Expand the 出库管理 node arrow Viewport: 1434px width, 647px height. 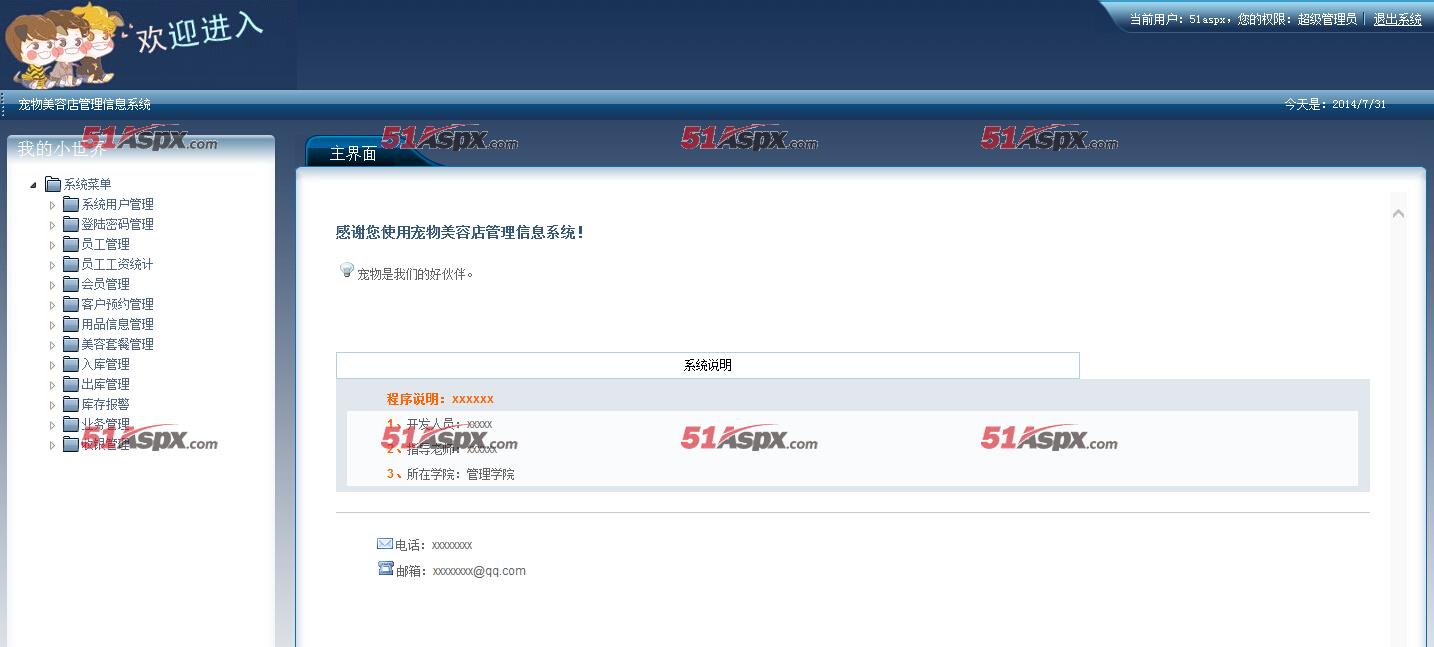[53, 385]
